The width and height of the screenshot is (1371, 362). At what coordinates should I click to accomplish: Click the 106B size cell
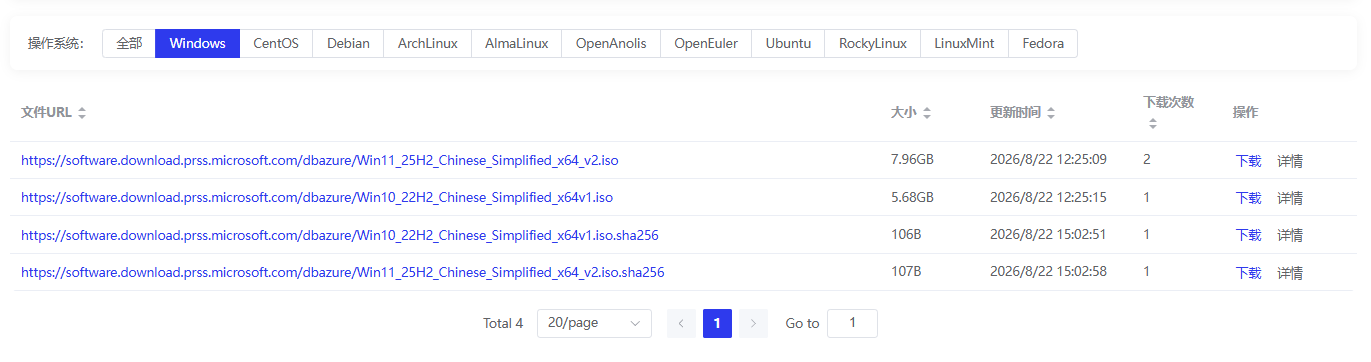(x=906, y=235)
